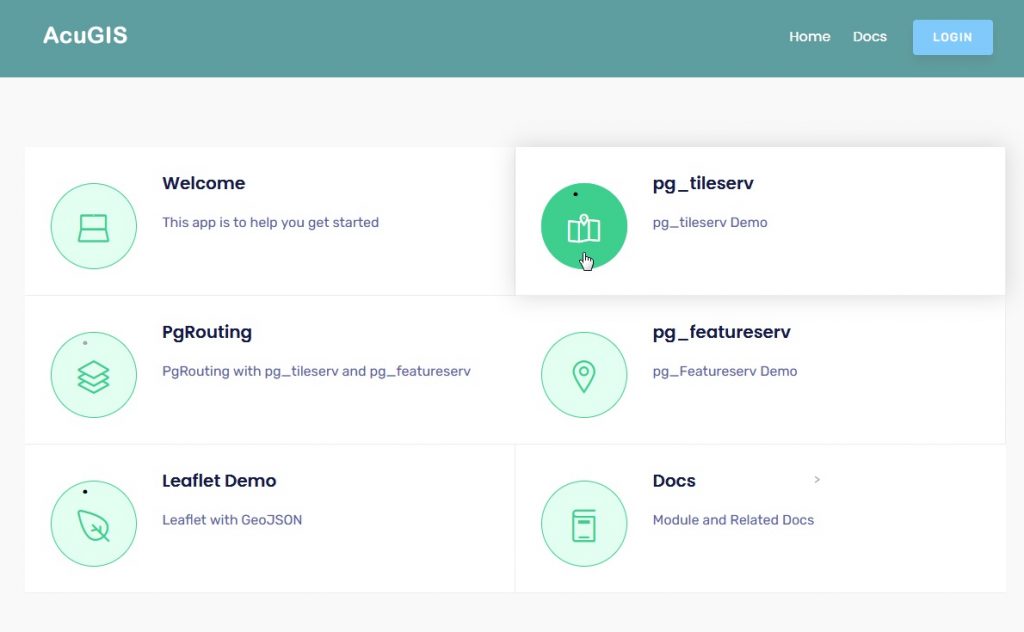Open the pg_featureserv heading

click(x=721, y=332)
